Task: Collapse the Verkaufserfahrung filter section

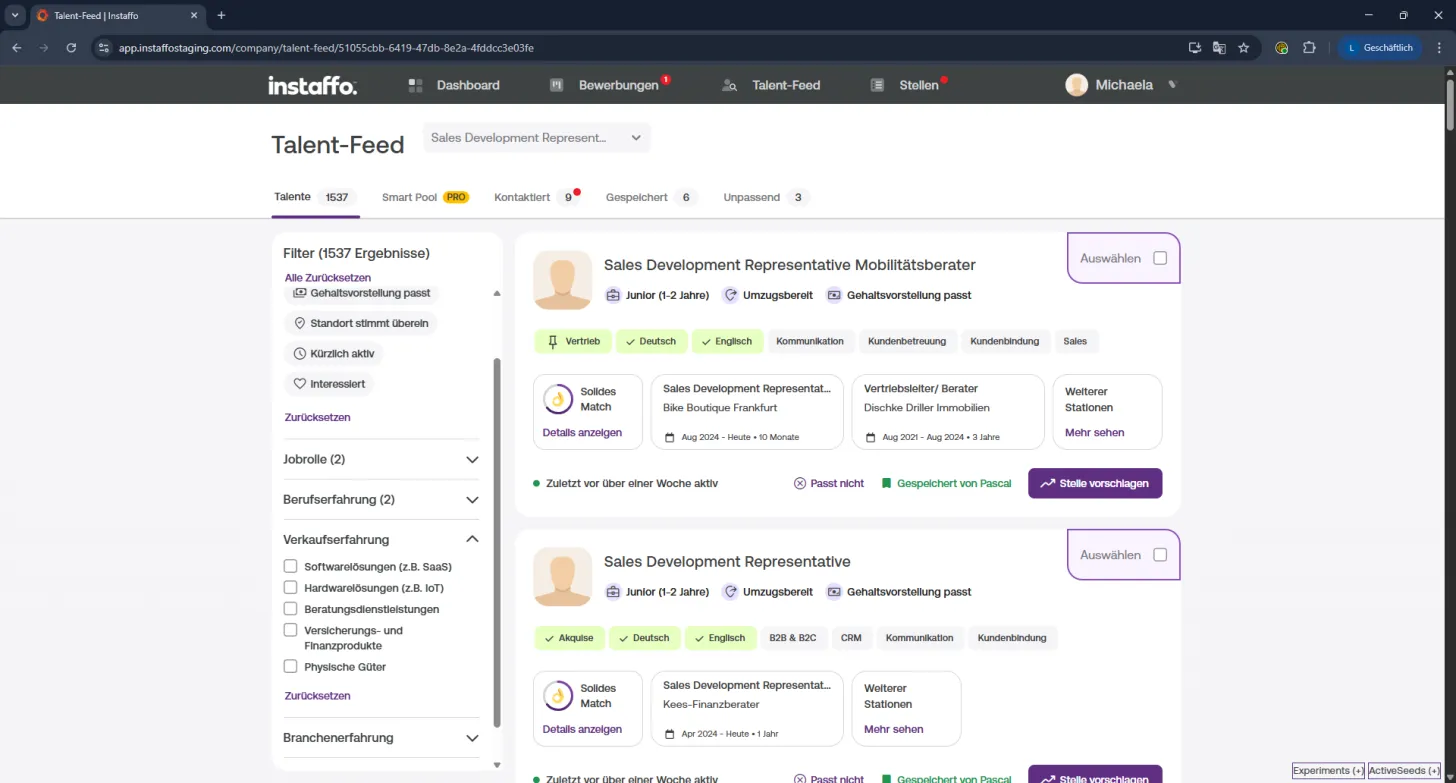Action: [381, 539]
